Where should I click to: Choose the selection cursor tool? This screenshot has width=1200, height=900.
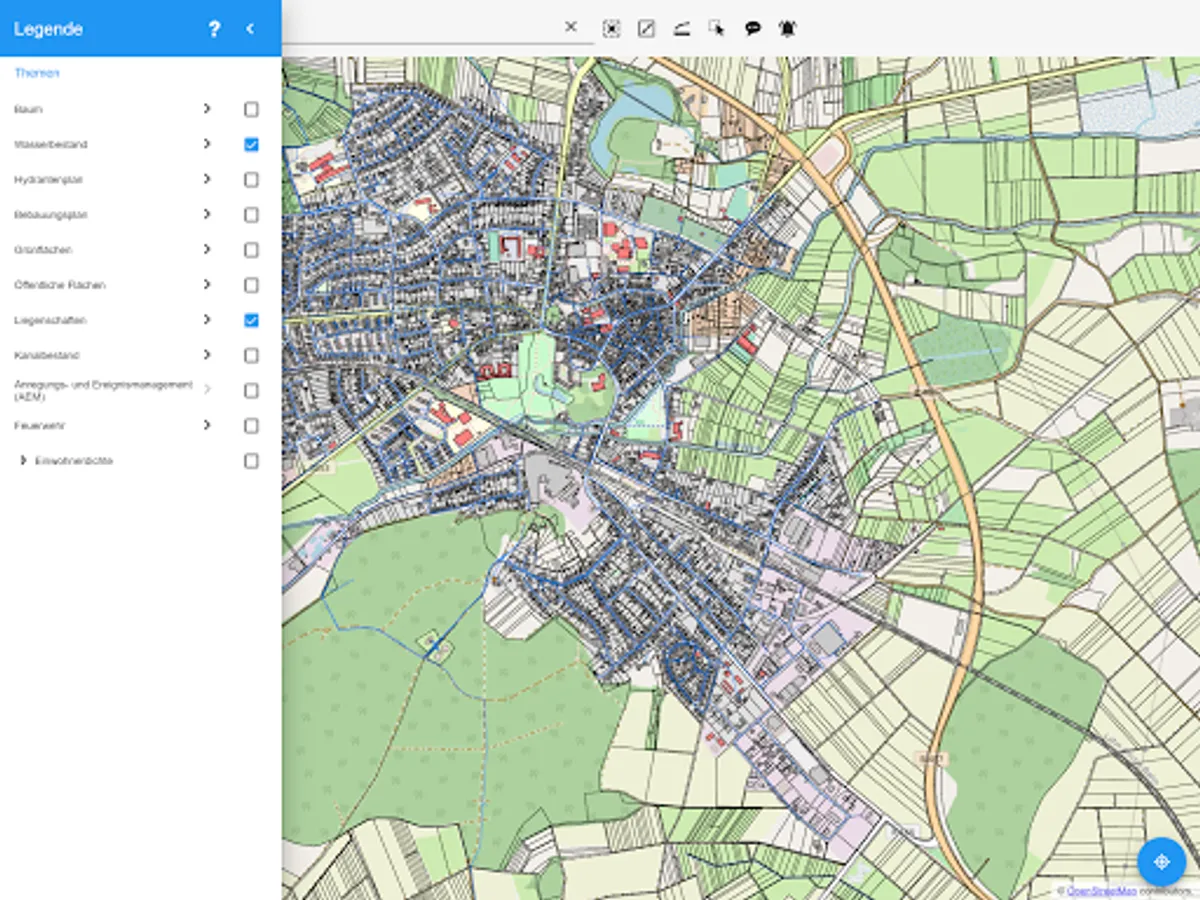(x=716, y=28)
